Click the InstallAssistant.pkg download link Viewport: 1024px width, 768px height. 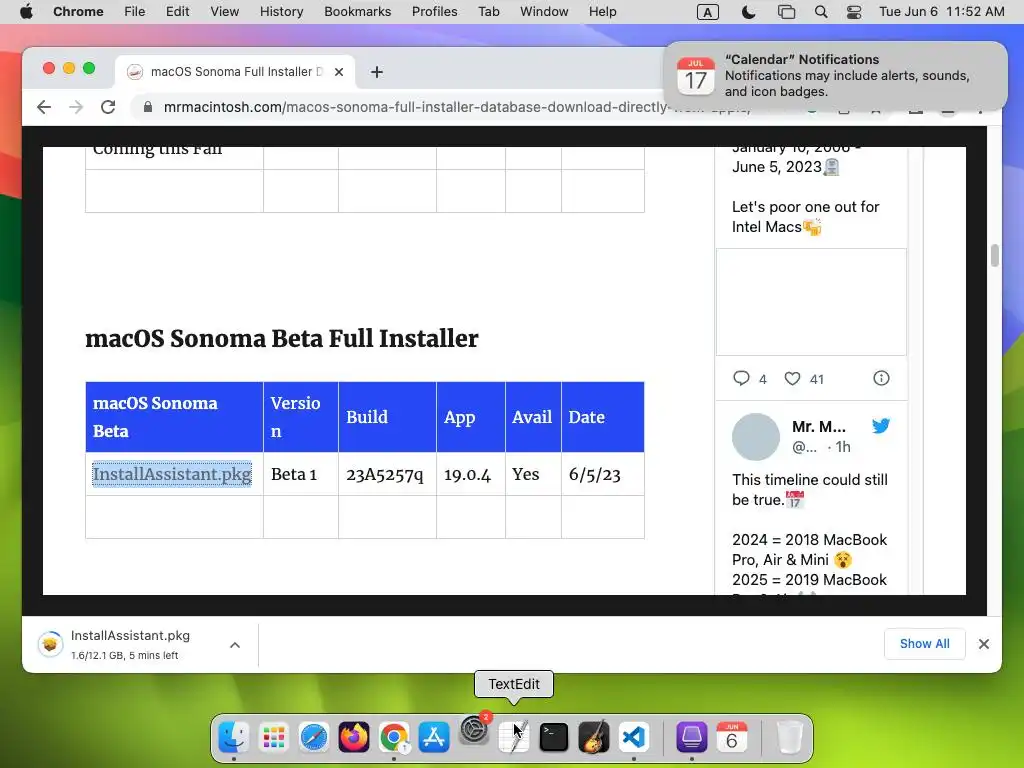tap(172, 474)
